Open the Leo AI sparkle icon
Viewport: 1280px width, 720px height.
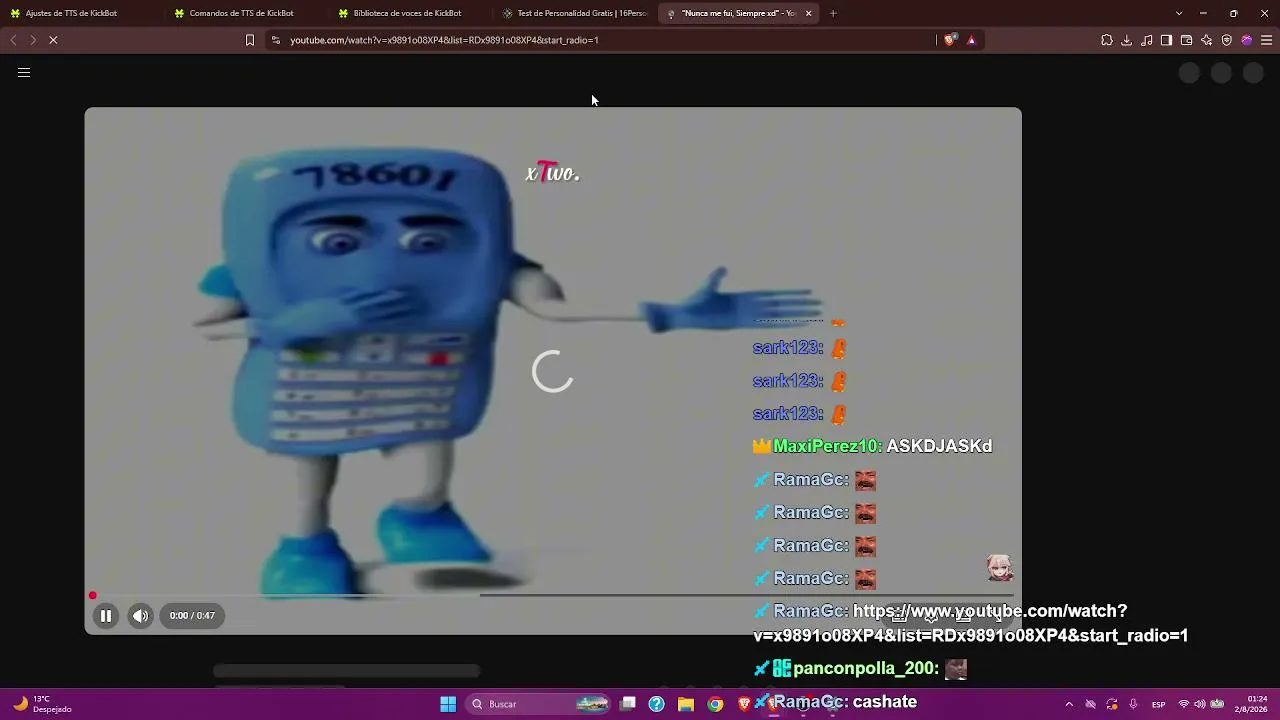click(x=1207, y=40)
